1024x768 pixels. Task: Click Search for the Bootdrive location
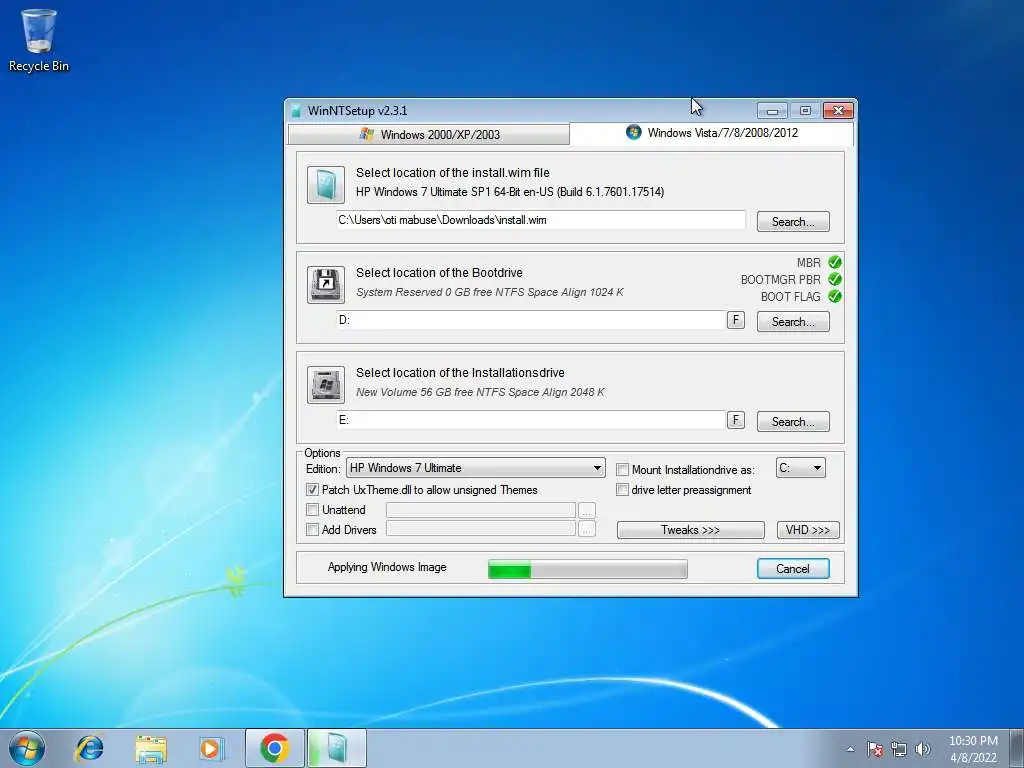click(793, 321)
